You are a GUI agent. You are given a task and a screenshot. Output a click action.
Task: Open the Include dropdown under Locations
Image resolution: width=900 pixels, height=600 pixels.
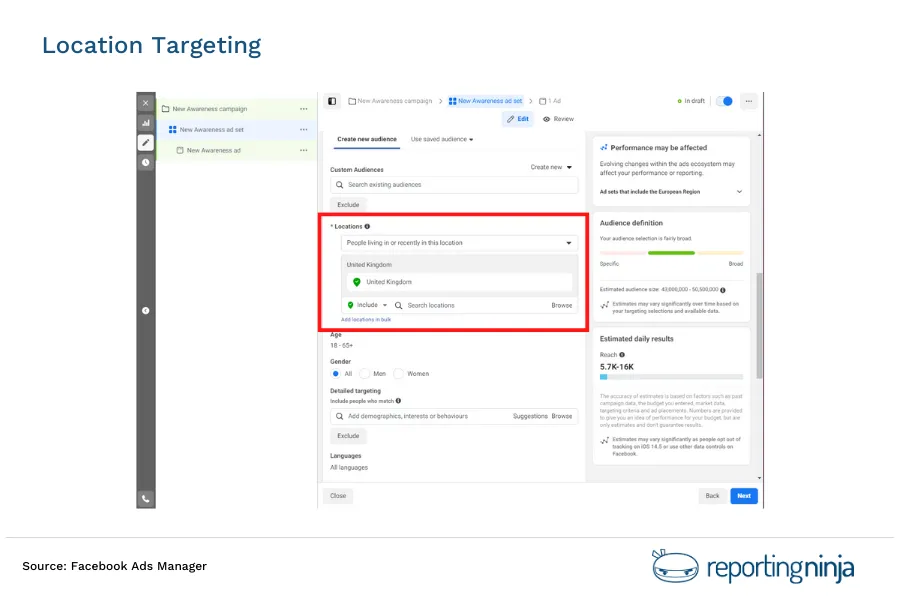pos(368,305)
